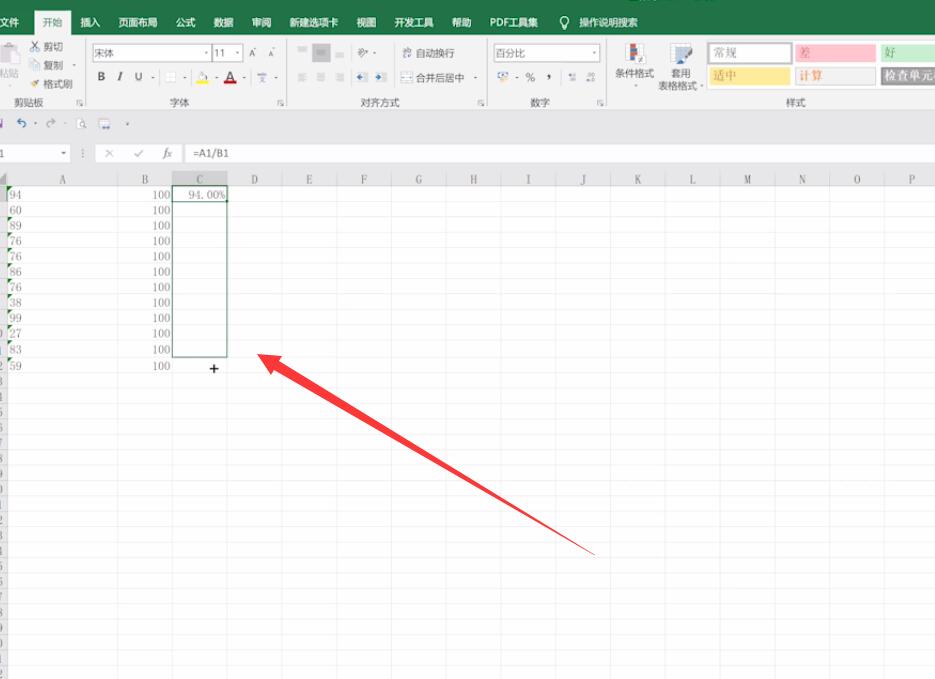The height and width of the screenshot is (679, 935).
Task: Open the font name dropdown (宋体)
Action: [151, 53]
